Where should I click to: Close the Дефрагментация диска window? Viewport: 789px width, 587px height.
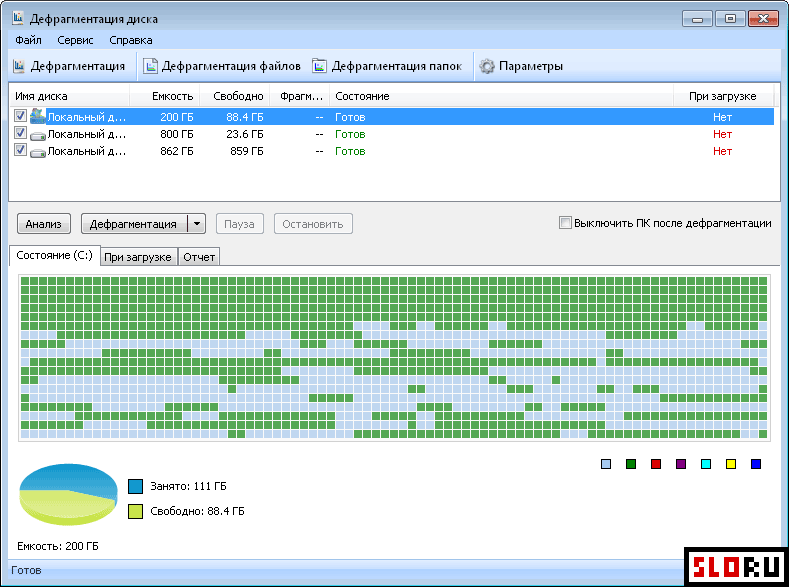[763, 19]
